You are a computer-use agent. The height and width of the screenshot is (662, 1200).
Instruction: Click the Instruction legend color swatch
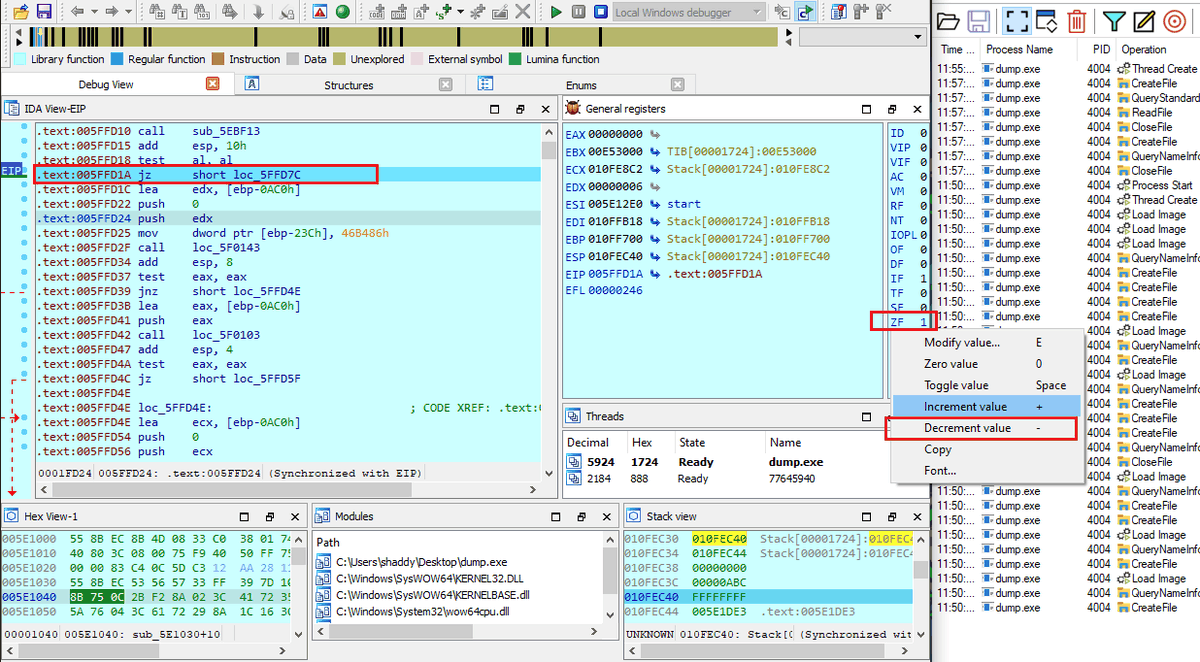(x=218, y=59)
